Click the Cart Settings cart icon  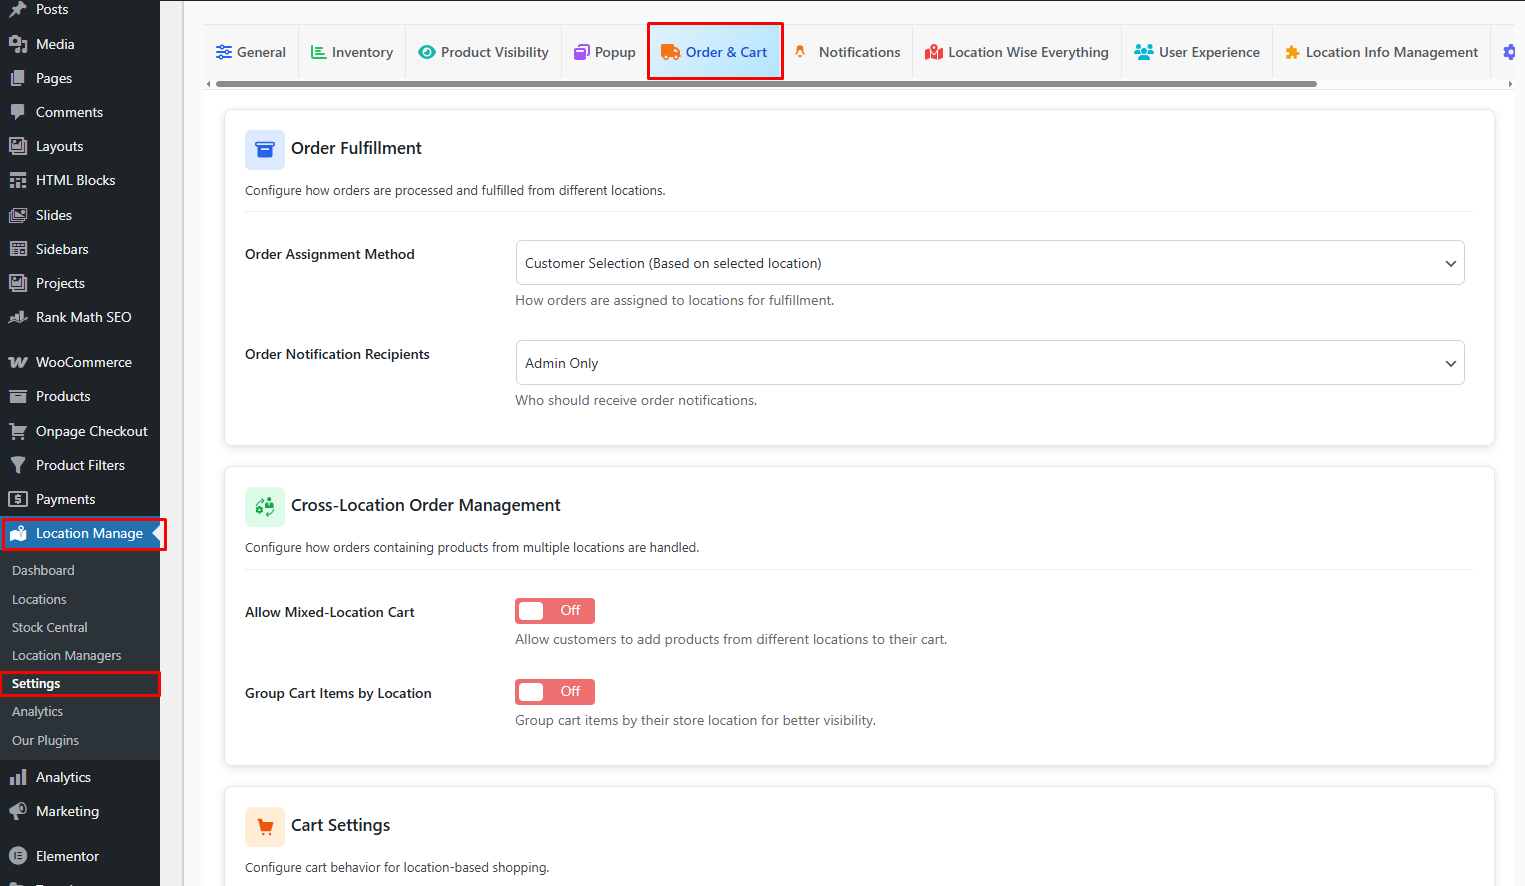click(265, 826)
